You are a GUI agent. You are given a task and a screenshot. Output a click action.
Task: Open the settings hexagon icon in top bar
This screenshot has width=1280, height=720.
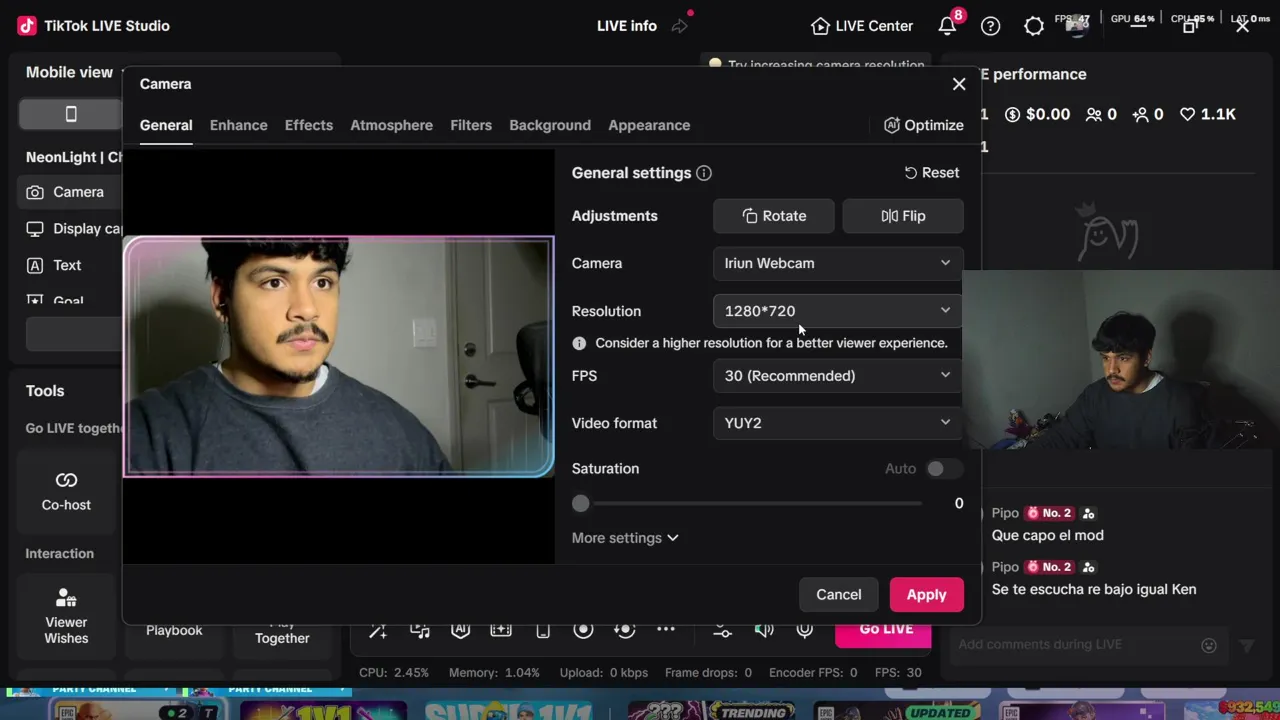coord(1034,26)
